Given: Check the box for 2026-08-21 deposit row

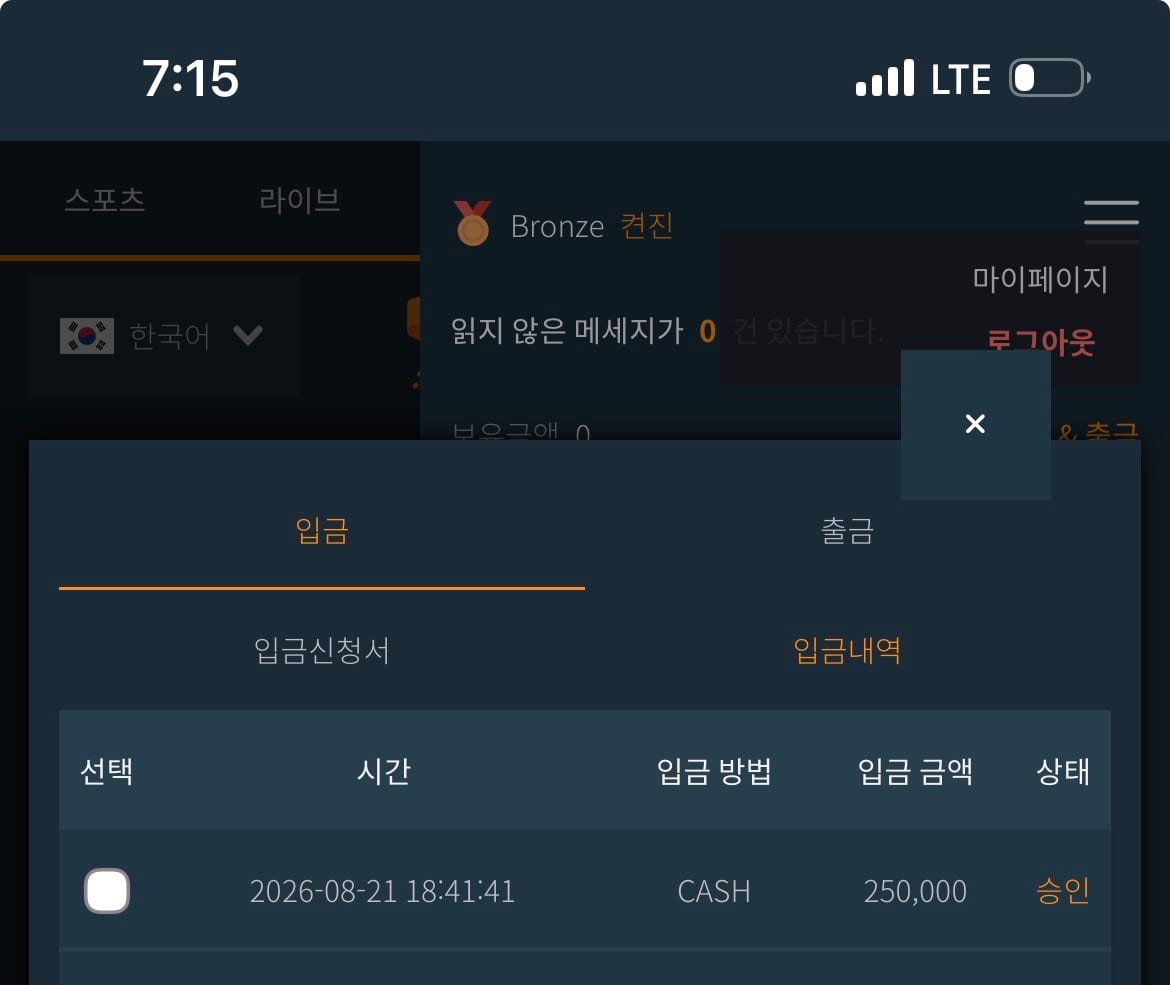Looking at the screenshot, I should pyautogui.click(x=107, y=890).
